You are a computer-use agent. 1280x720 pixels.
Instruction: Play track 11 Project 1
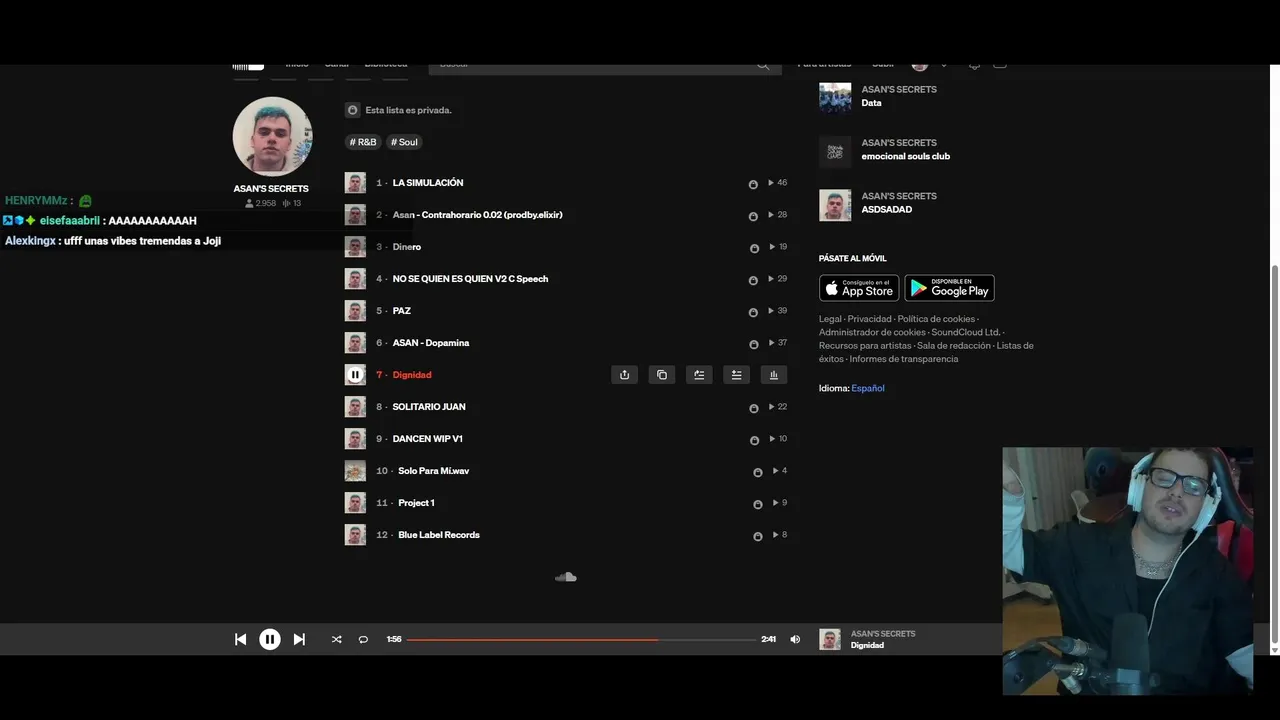[416, 503]
